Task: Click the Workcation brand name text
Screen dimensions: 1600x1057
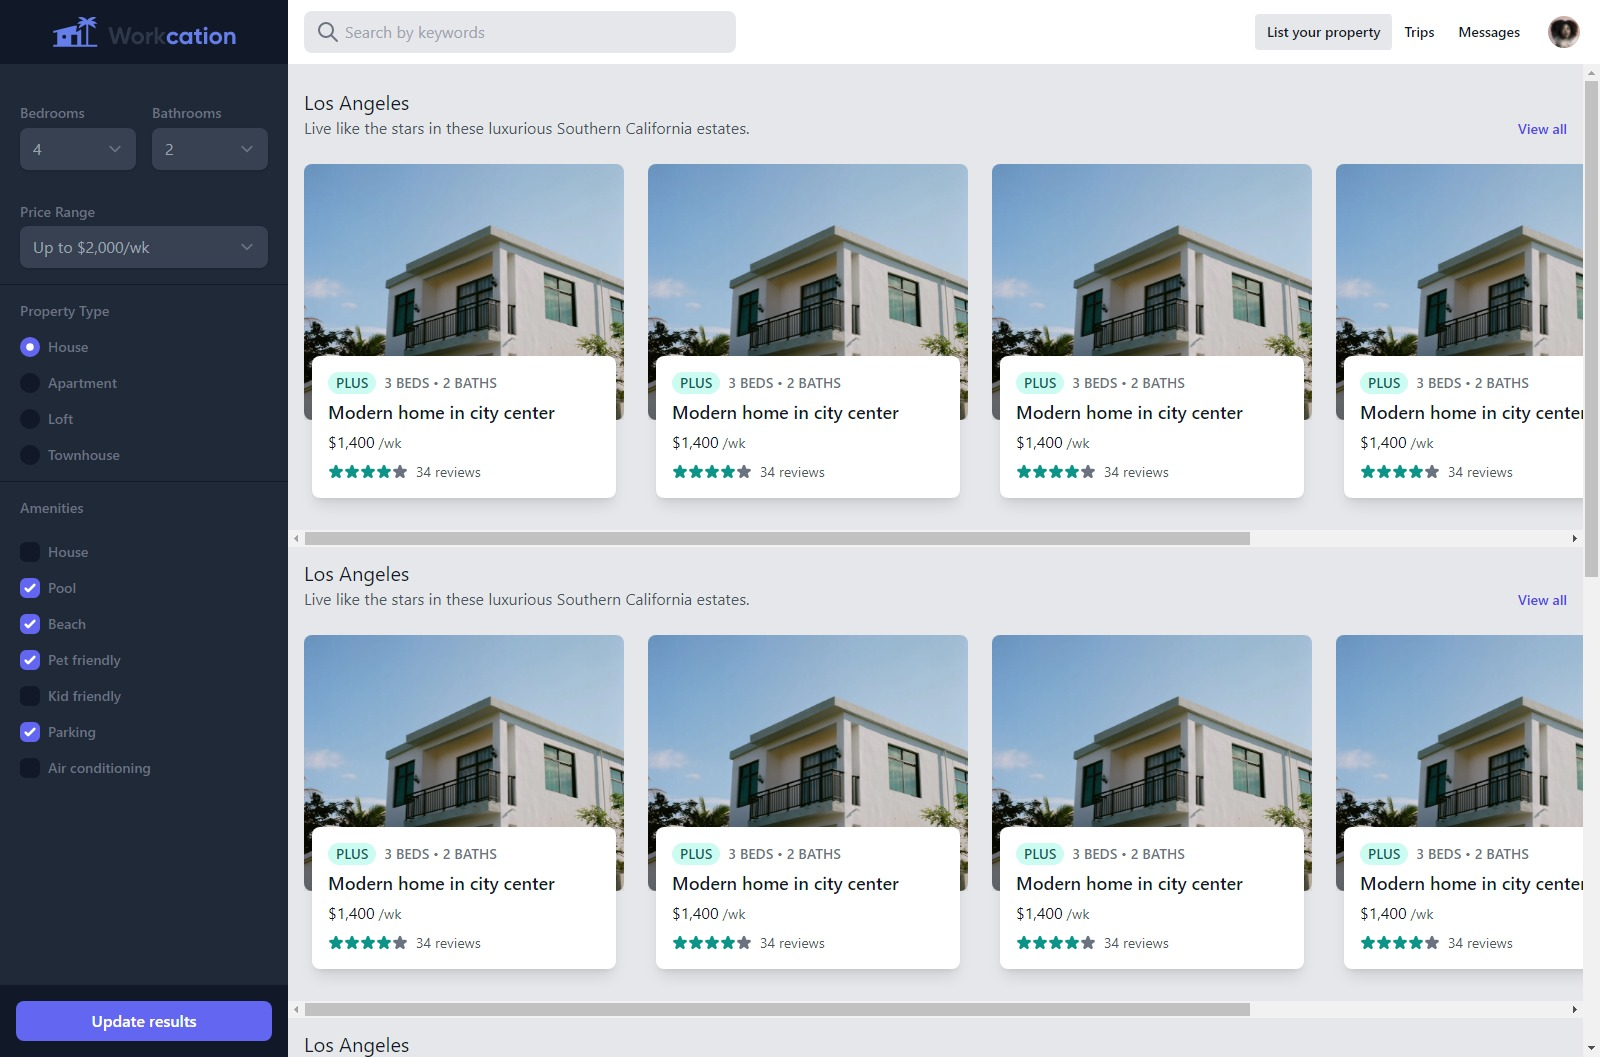Action: coord(172,36)
